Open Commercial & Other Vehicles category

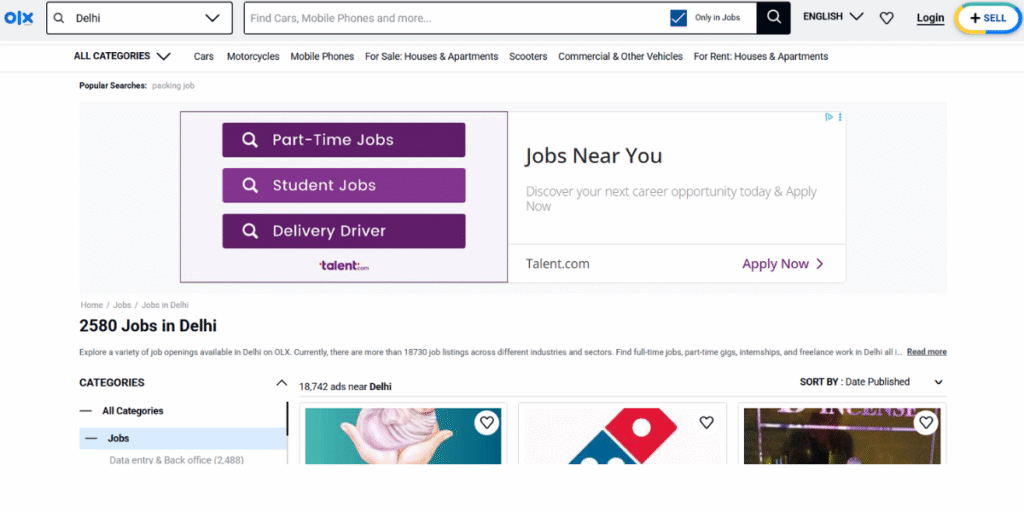[620, 57]
